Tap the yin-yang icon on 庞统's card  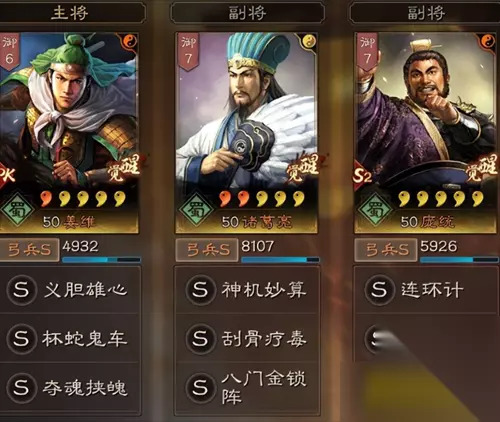[x=488, y=41]
